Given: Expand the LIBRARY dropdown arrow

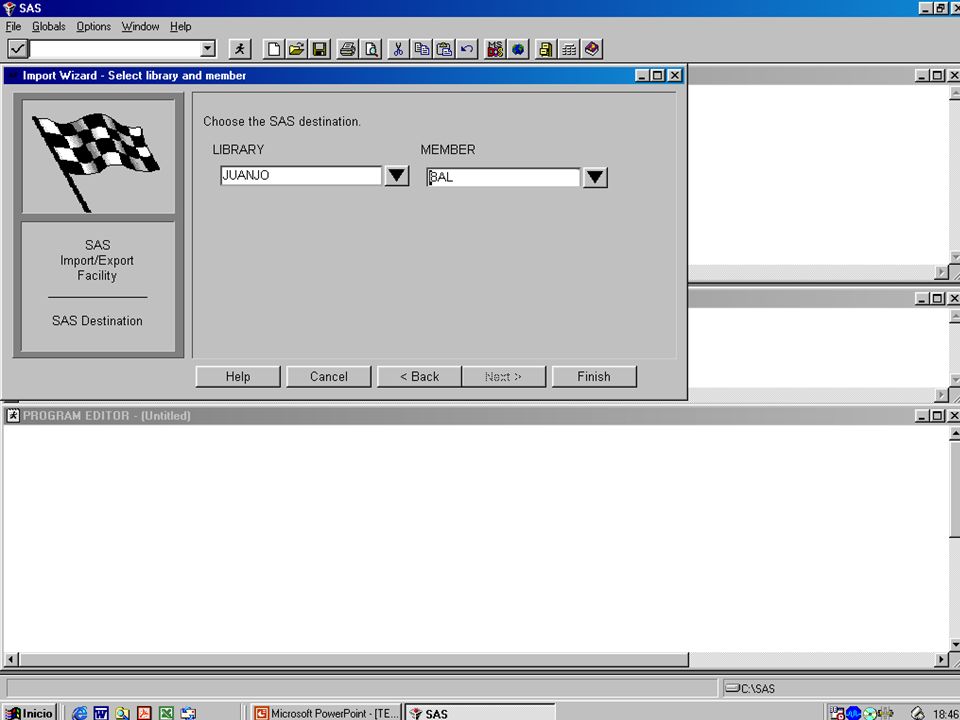Looking at the screenshot, I should point(397,176).
